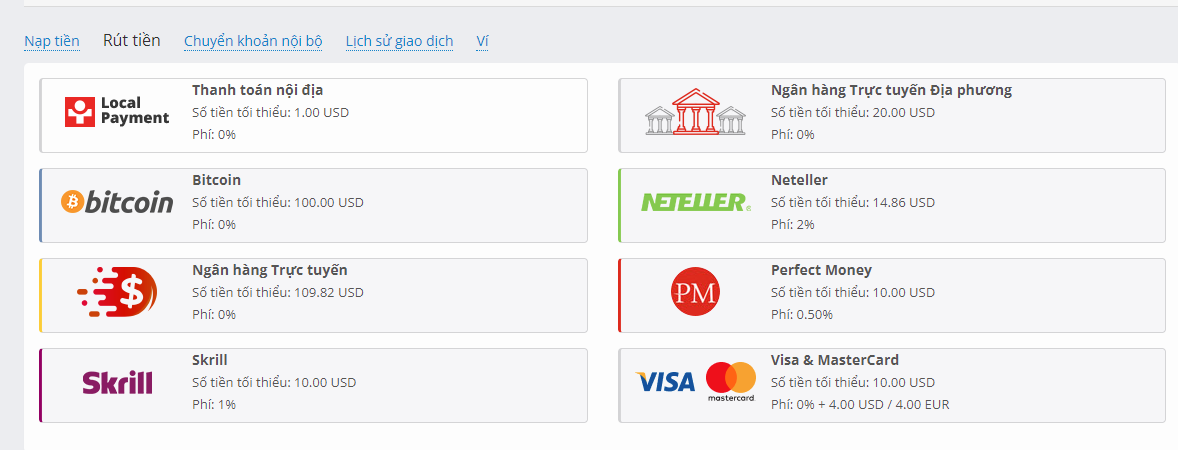Click the Perfect Money heading
This screenshot has height=450, width=1178.
pos(821,270)
